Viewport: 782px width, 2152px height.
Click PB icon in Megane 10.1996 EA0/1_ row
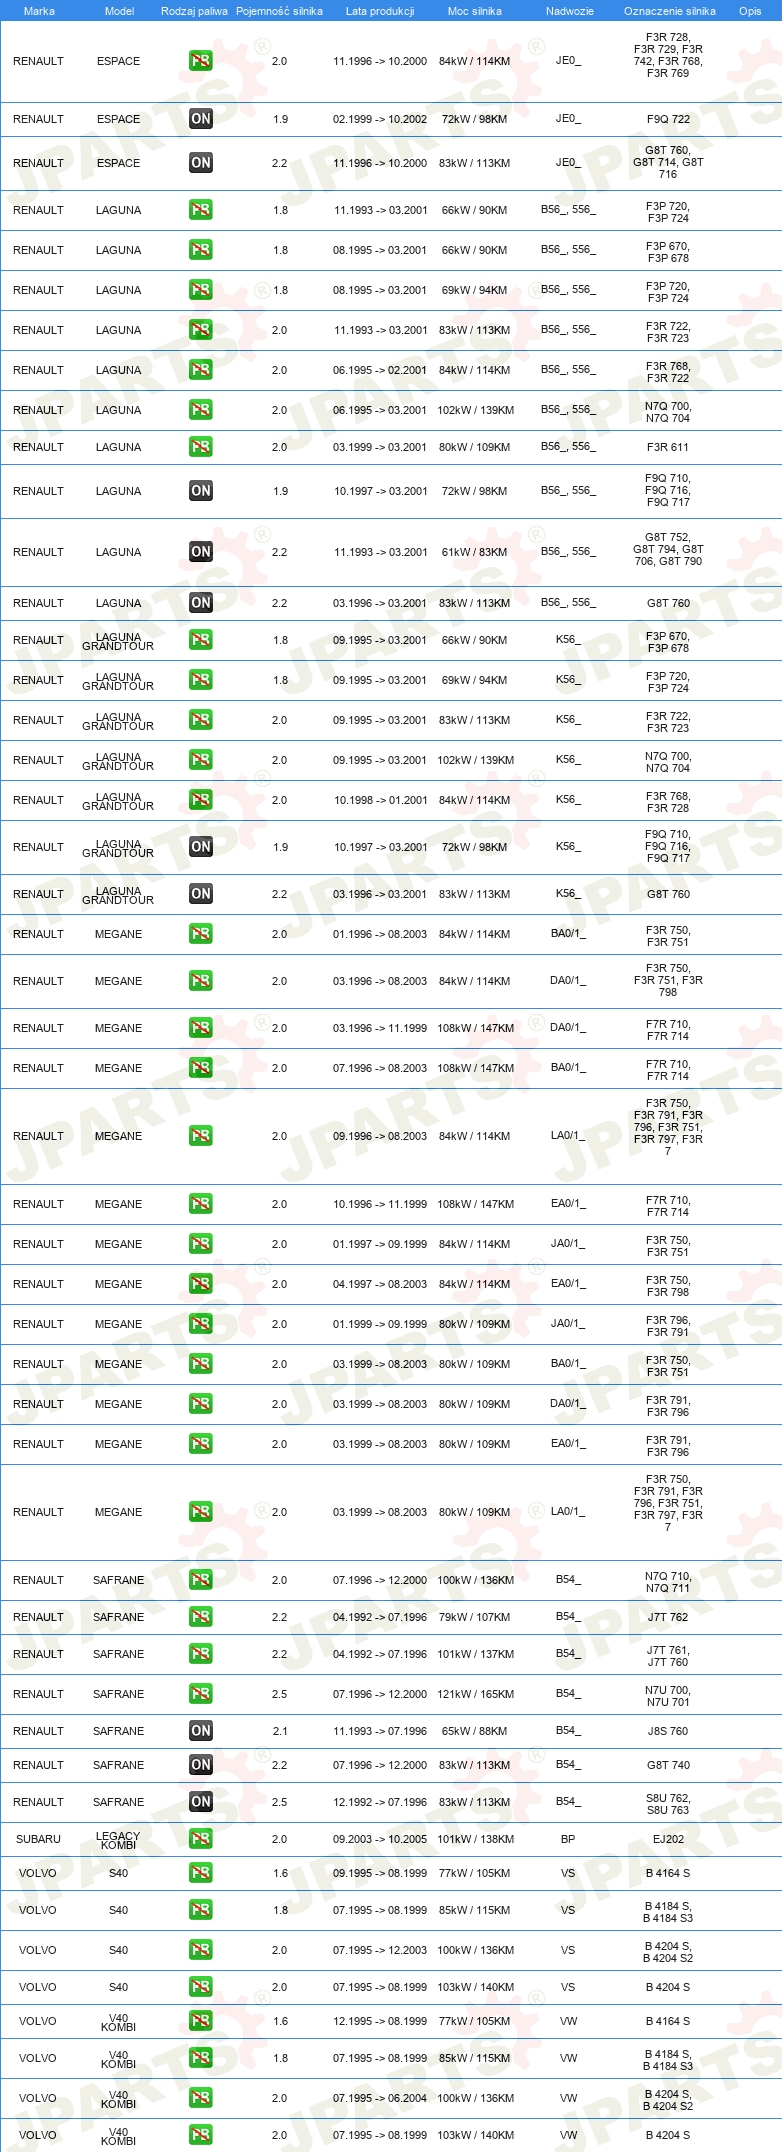coord(200,1204)
